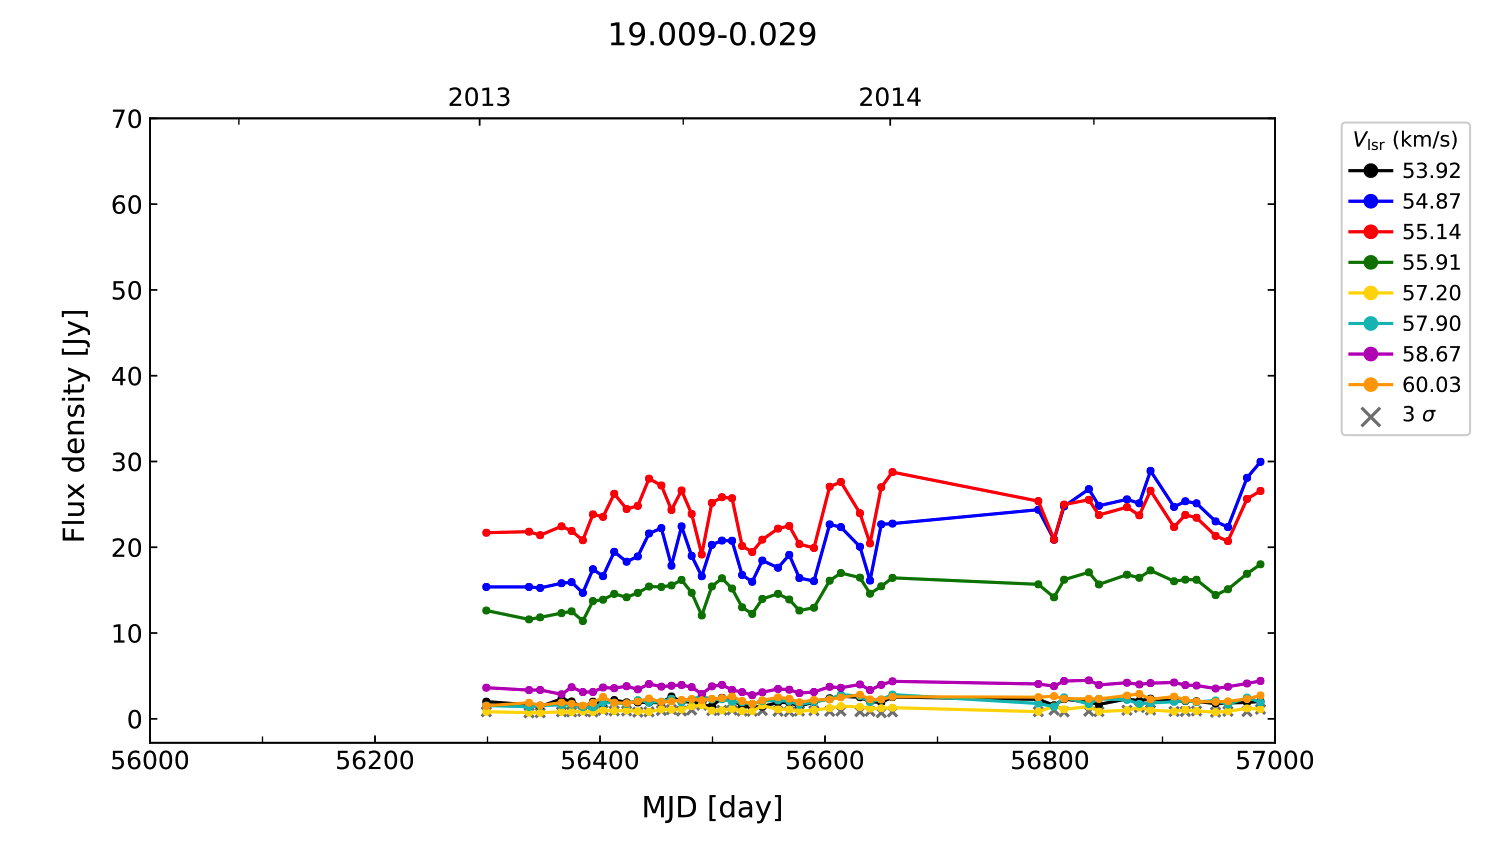The image size is (1500, 844).
Task: Click the 57000 x-axis tick label
Action: click(x=1274, y=761)
